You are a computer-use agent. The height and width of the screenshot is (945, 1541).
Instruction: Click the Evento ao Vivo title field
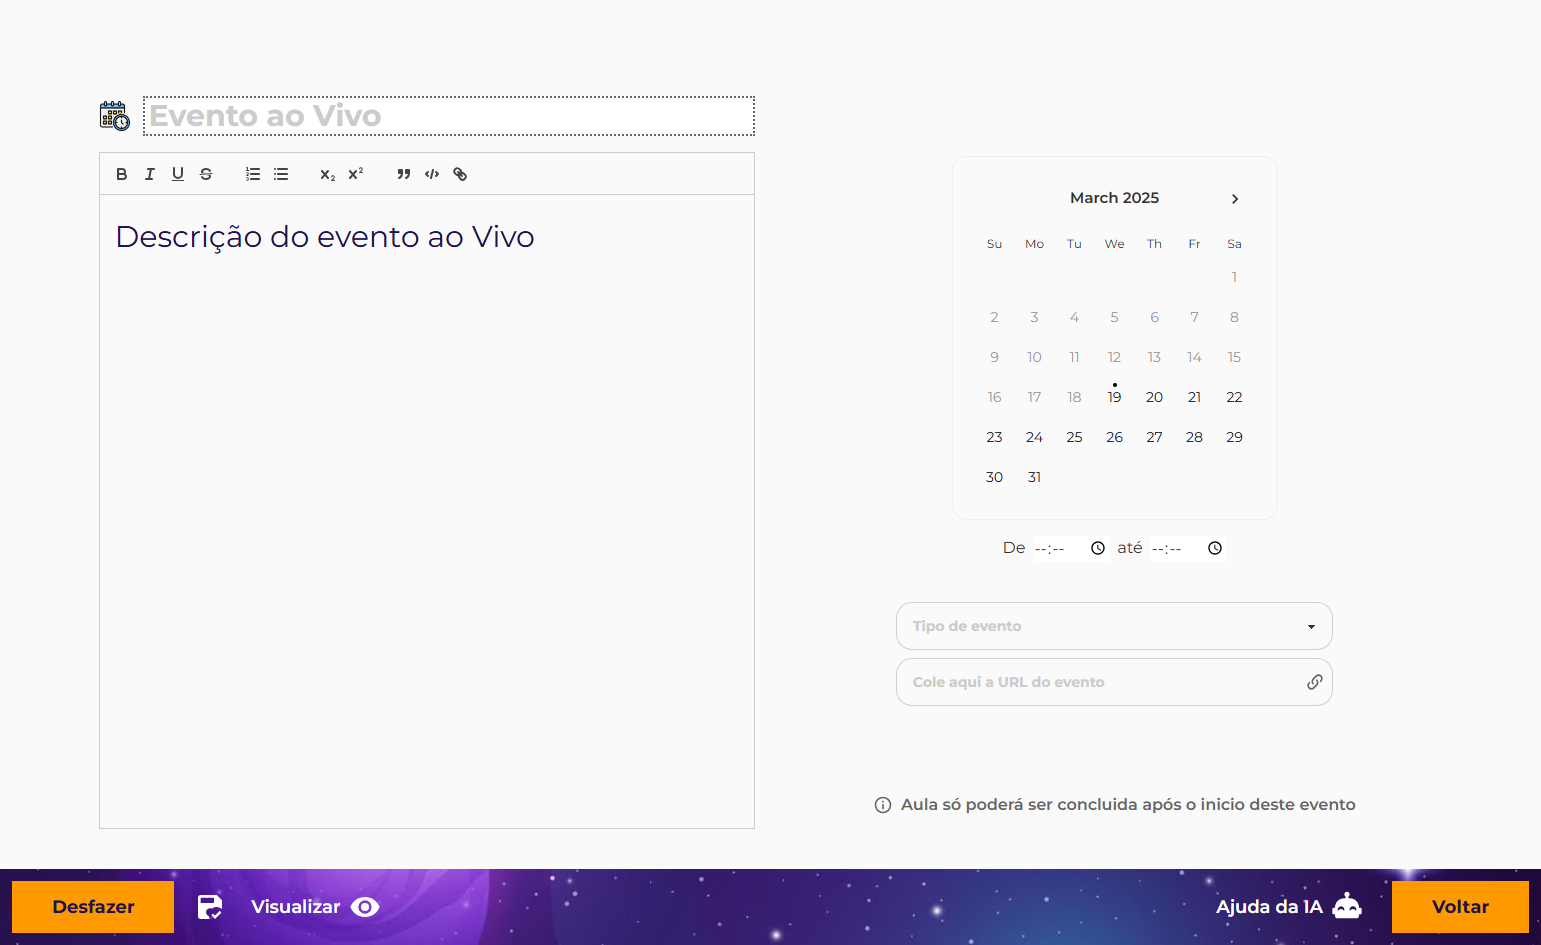point(449,116)
